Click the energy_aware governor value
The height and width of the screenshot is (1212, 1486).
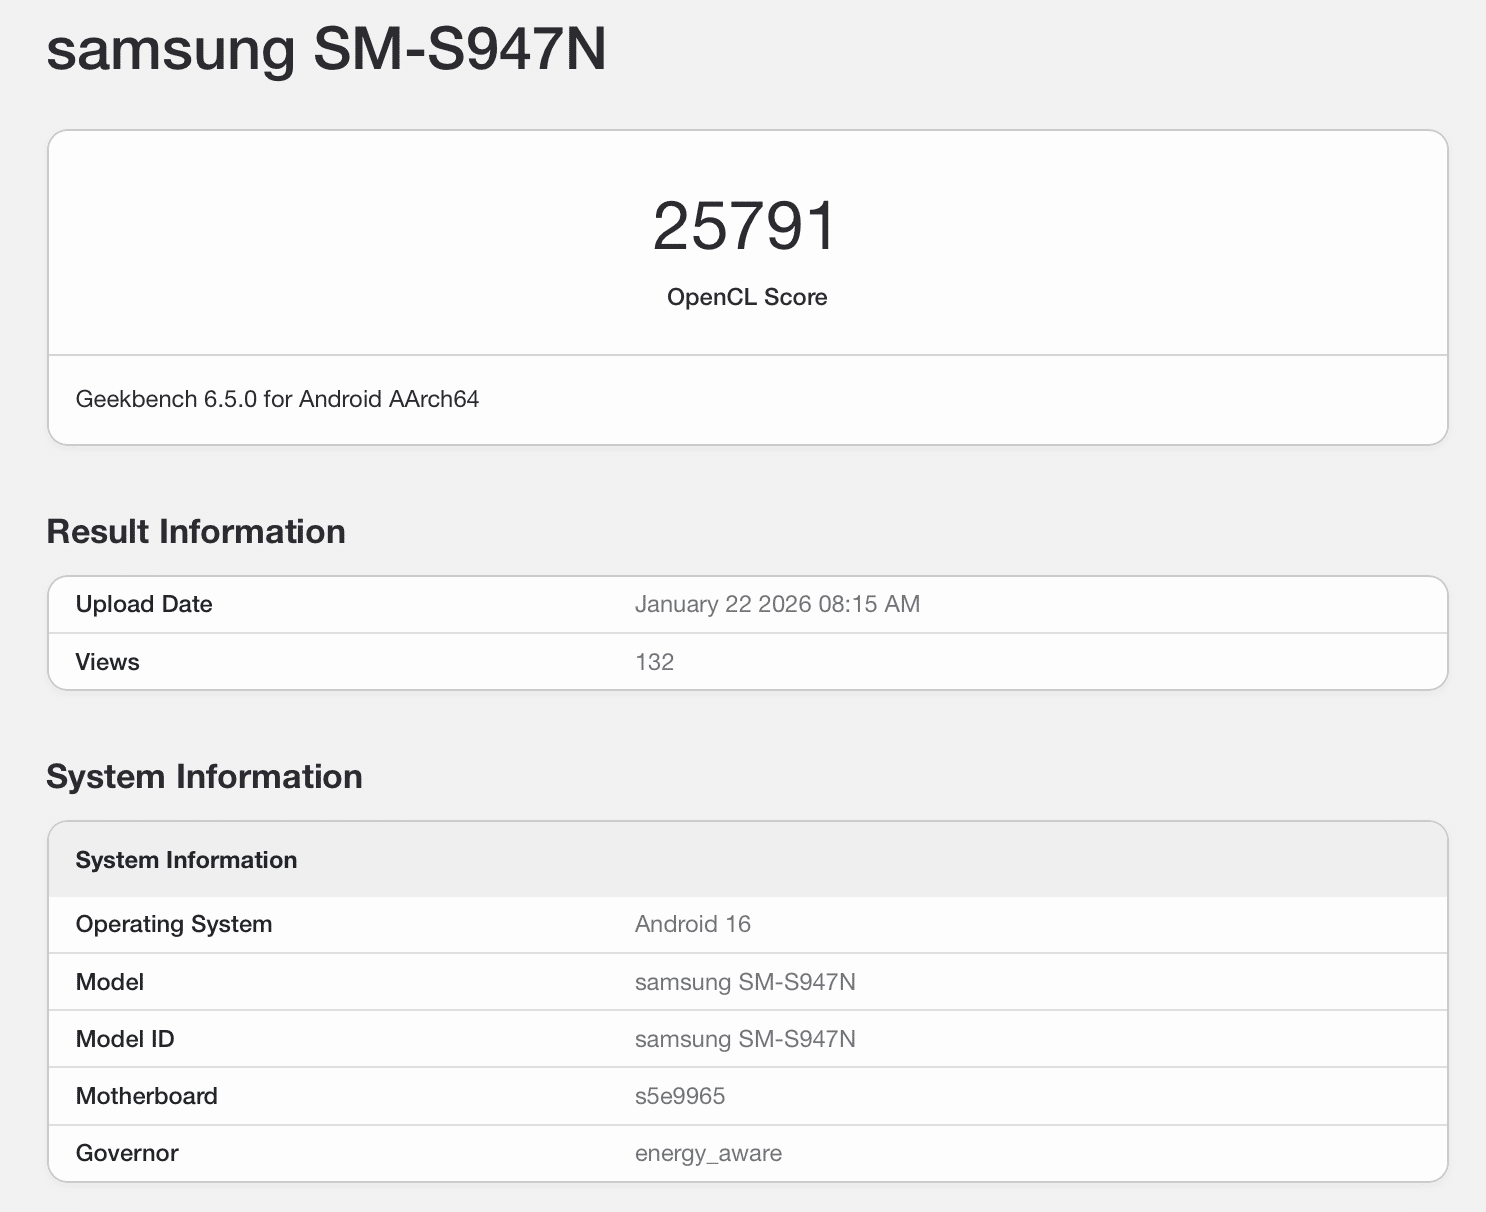[708, 1153]
